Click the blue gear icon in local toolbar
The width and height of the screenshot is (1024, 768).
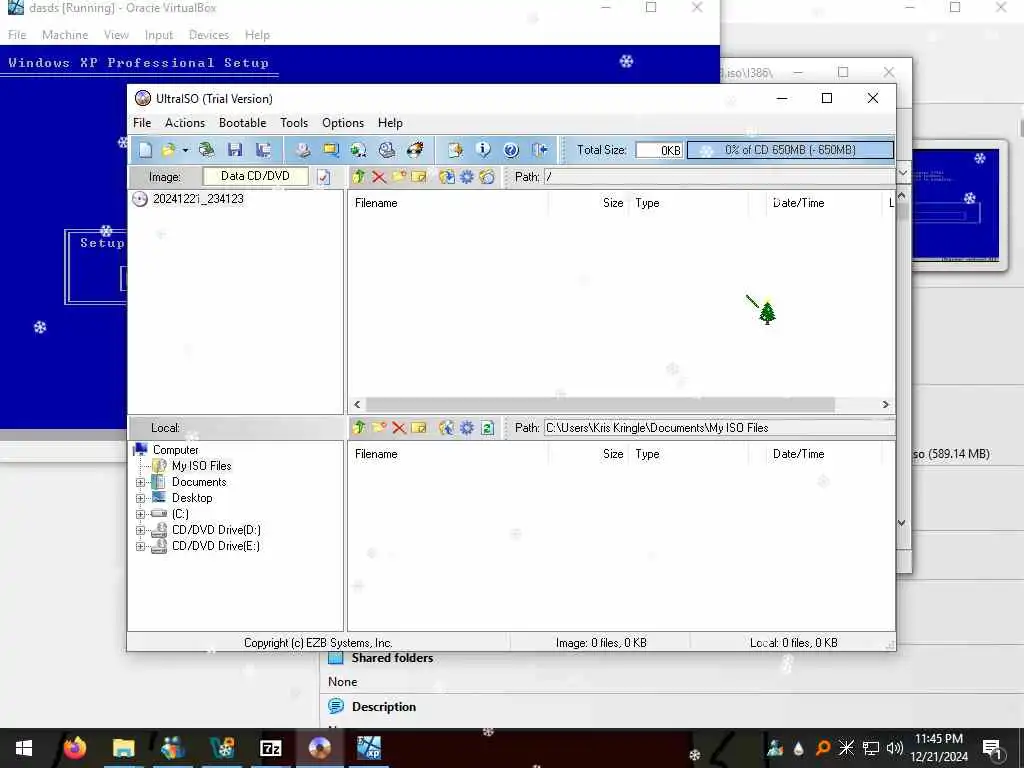pos(467,428)
